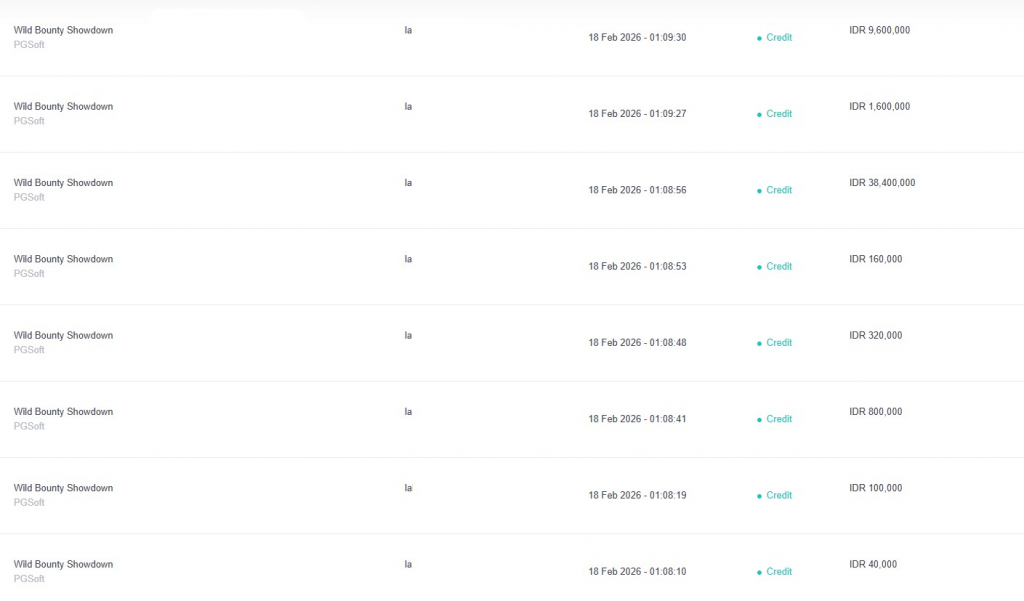Screen dimensions: 1024x601
Task: Click the username cell in the 01:09:27 row
Action: tap(408, 106)
